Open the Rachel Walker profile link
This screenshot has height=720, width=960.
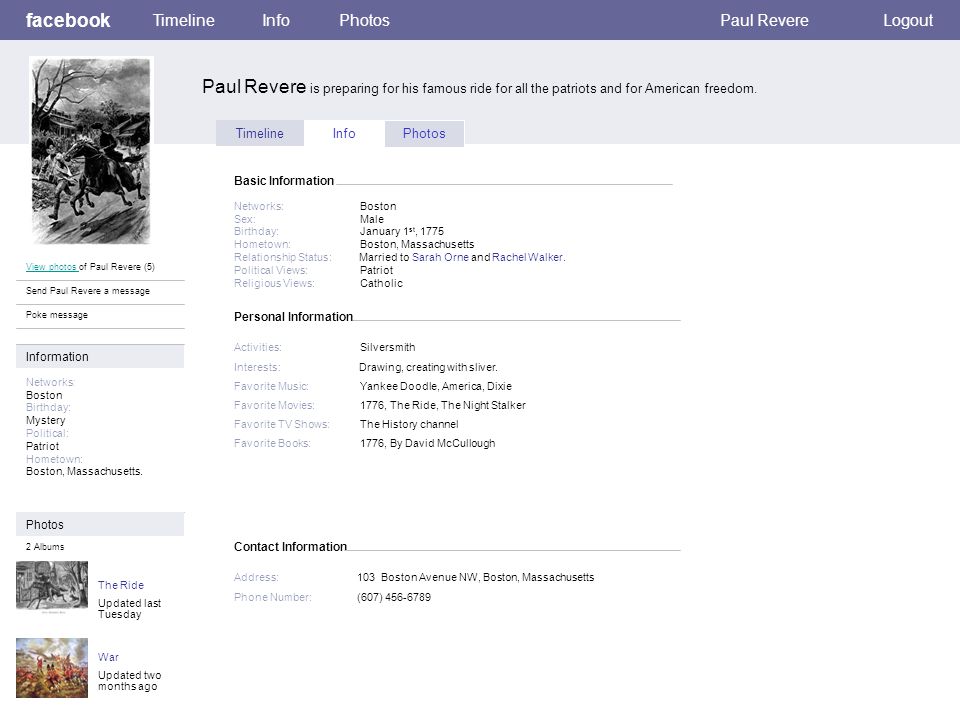tap(527, 257)
